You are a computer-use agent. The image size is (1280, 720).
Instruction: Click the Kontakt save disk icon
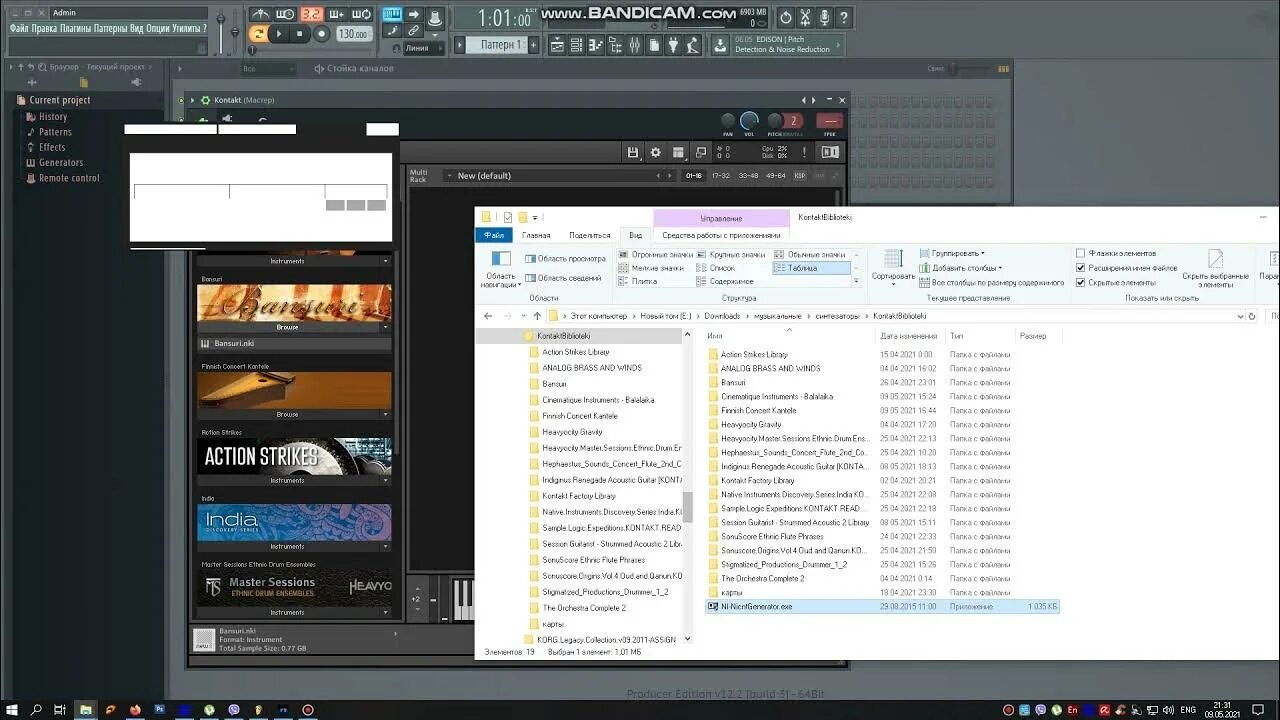click(633, 152)
